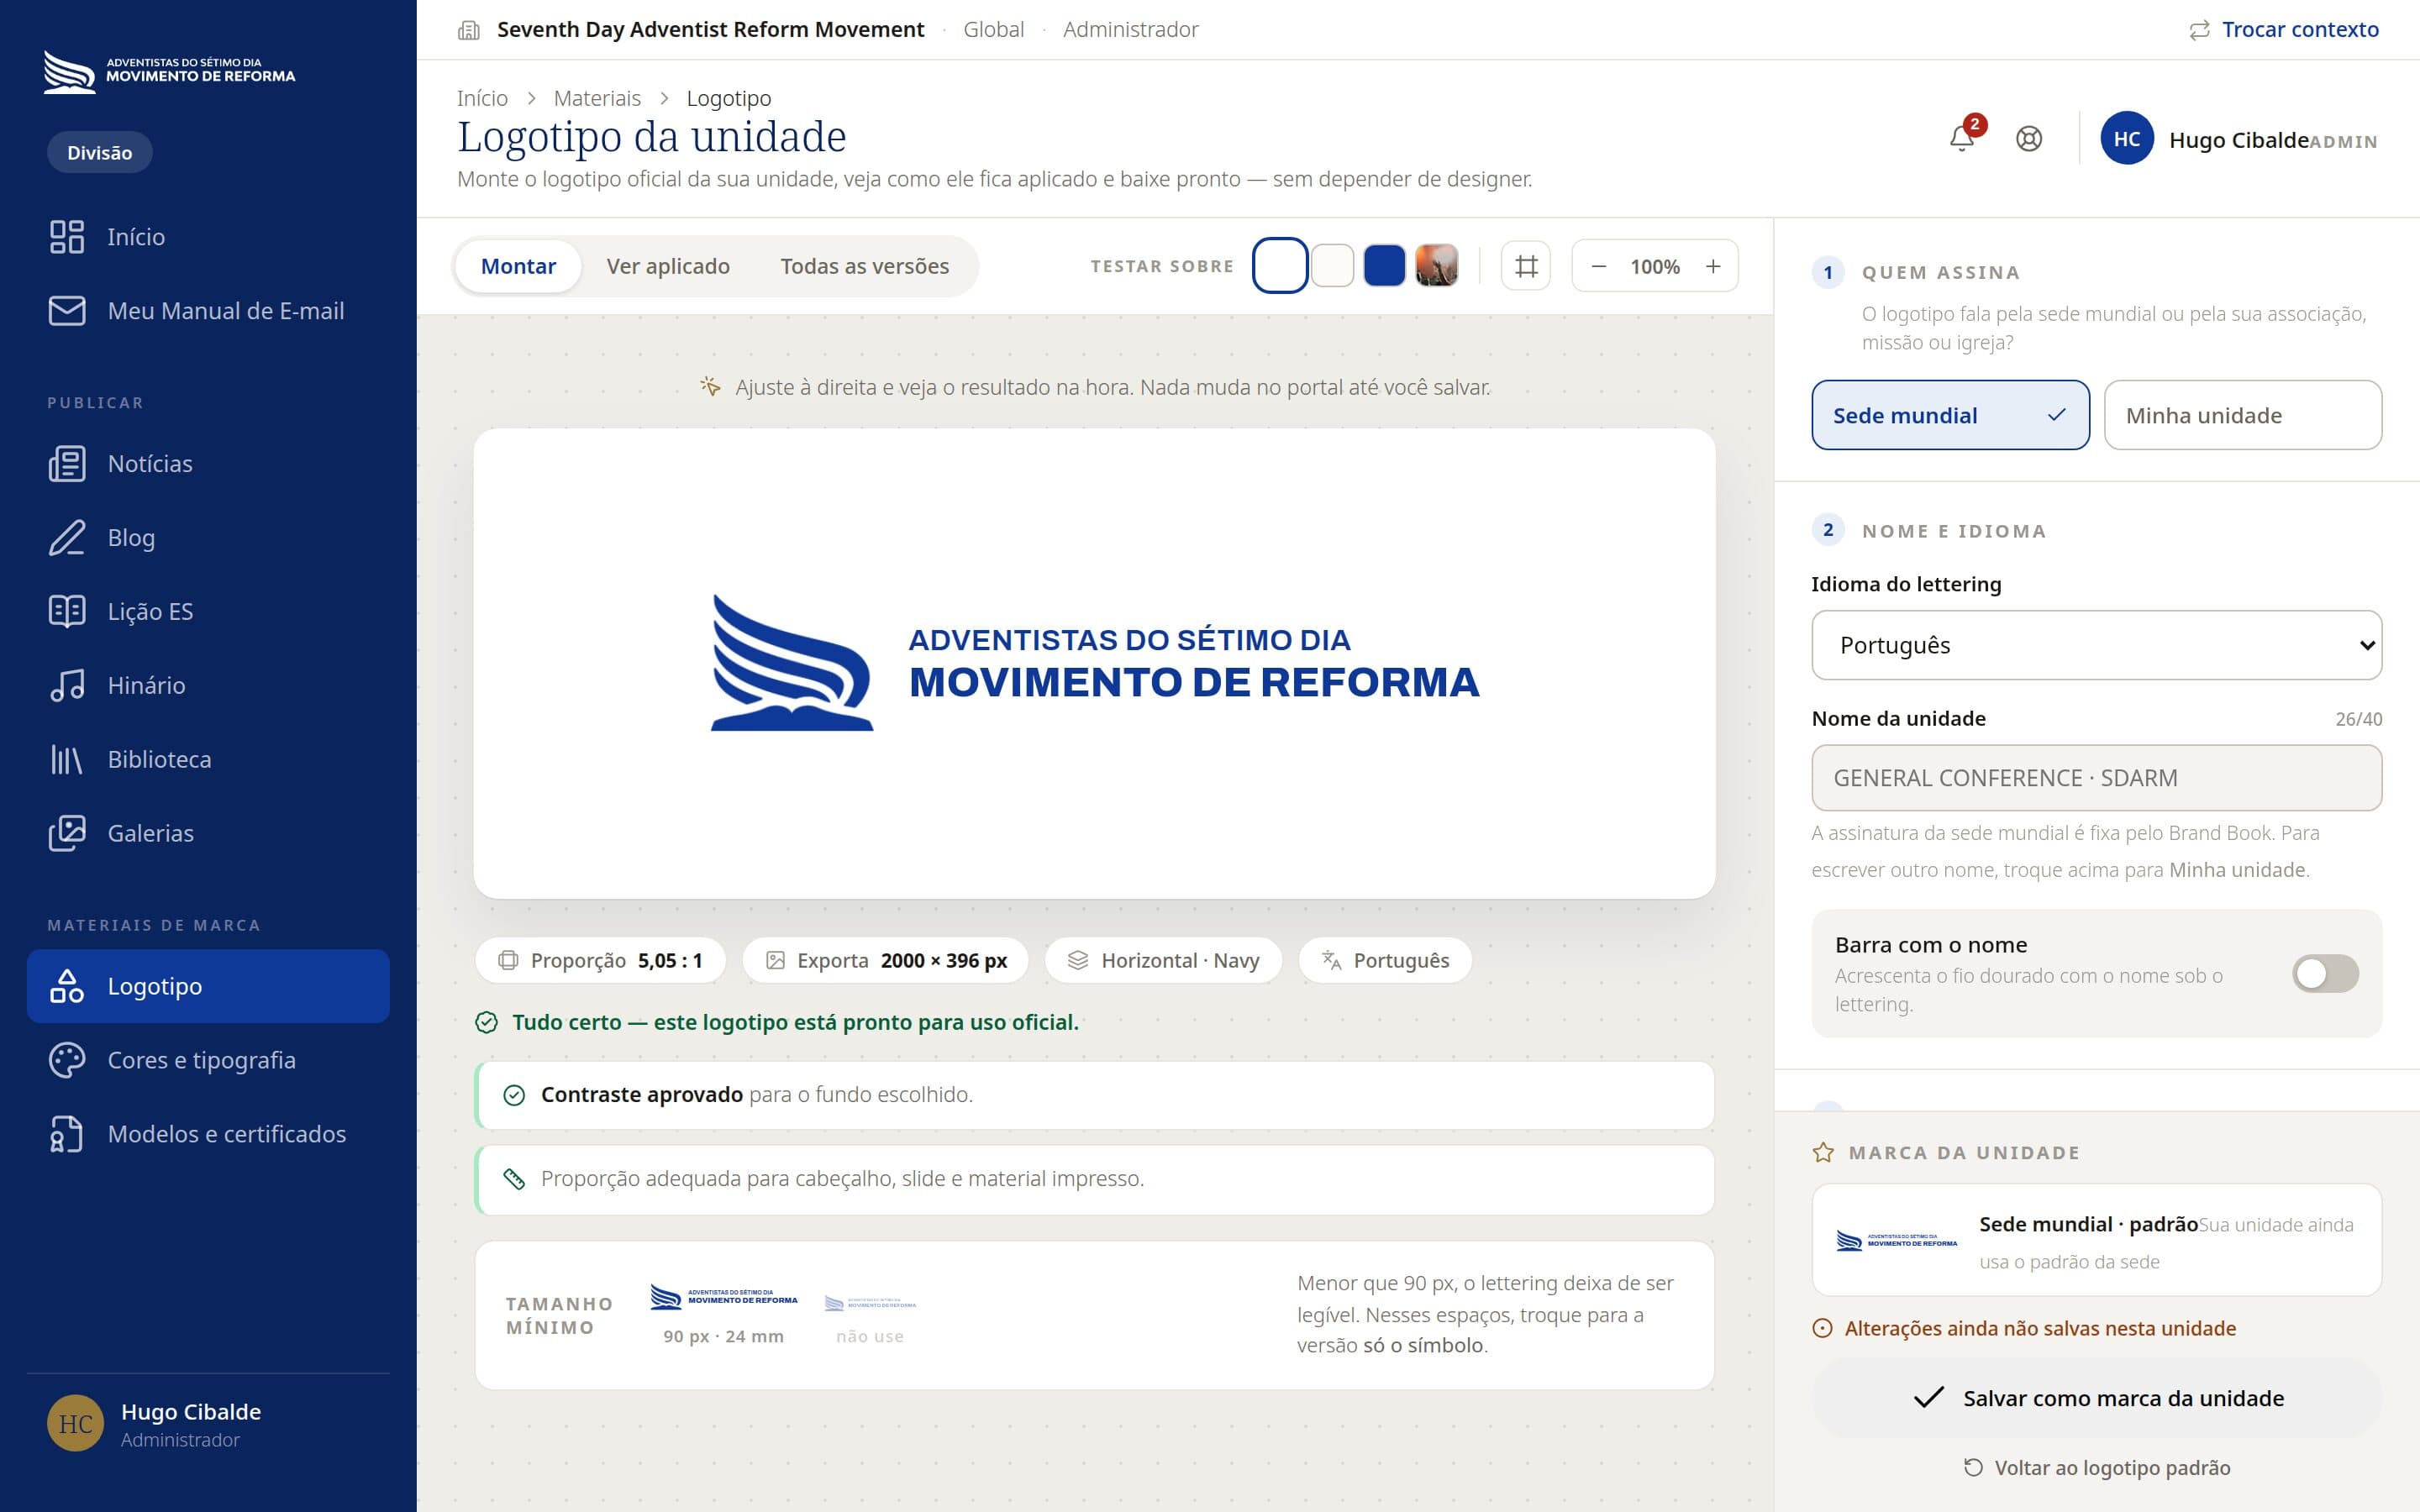Open the Todas as versões tab
Screen dimensions: 2420x1512
865,266
